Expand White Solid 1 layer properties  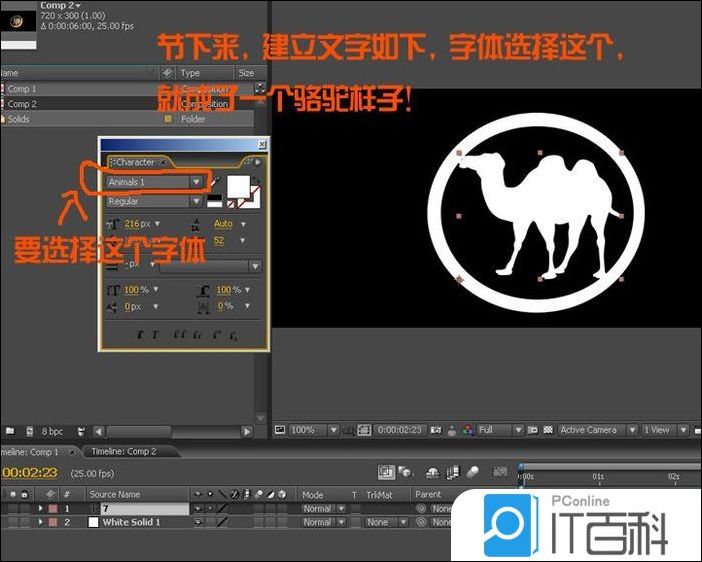pos(40,522)
